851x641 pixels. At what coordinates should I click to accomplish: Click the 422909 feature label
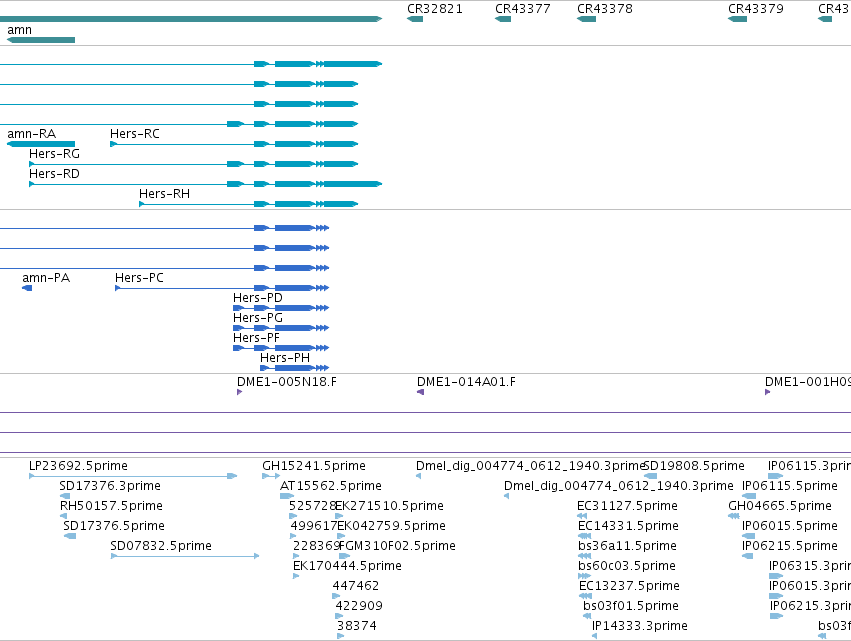(359, 606)
